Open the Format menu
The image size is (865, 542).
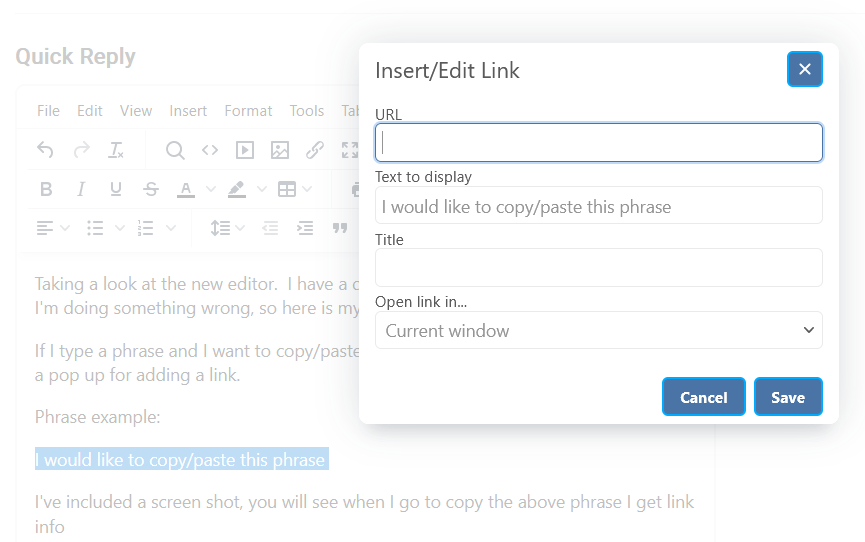(248, 111)
